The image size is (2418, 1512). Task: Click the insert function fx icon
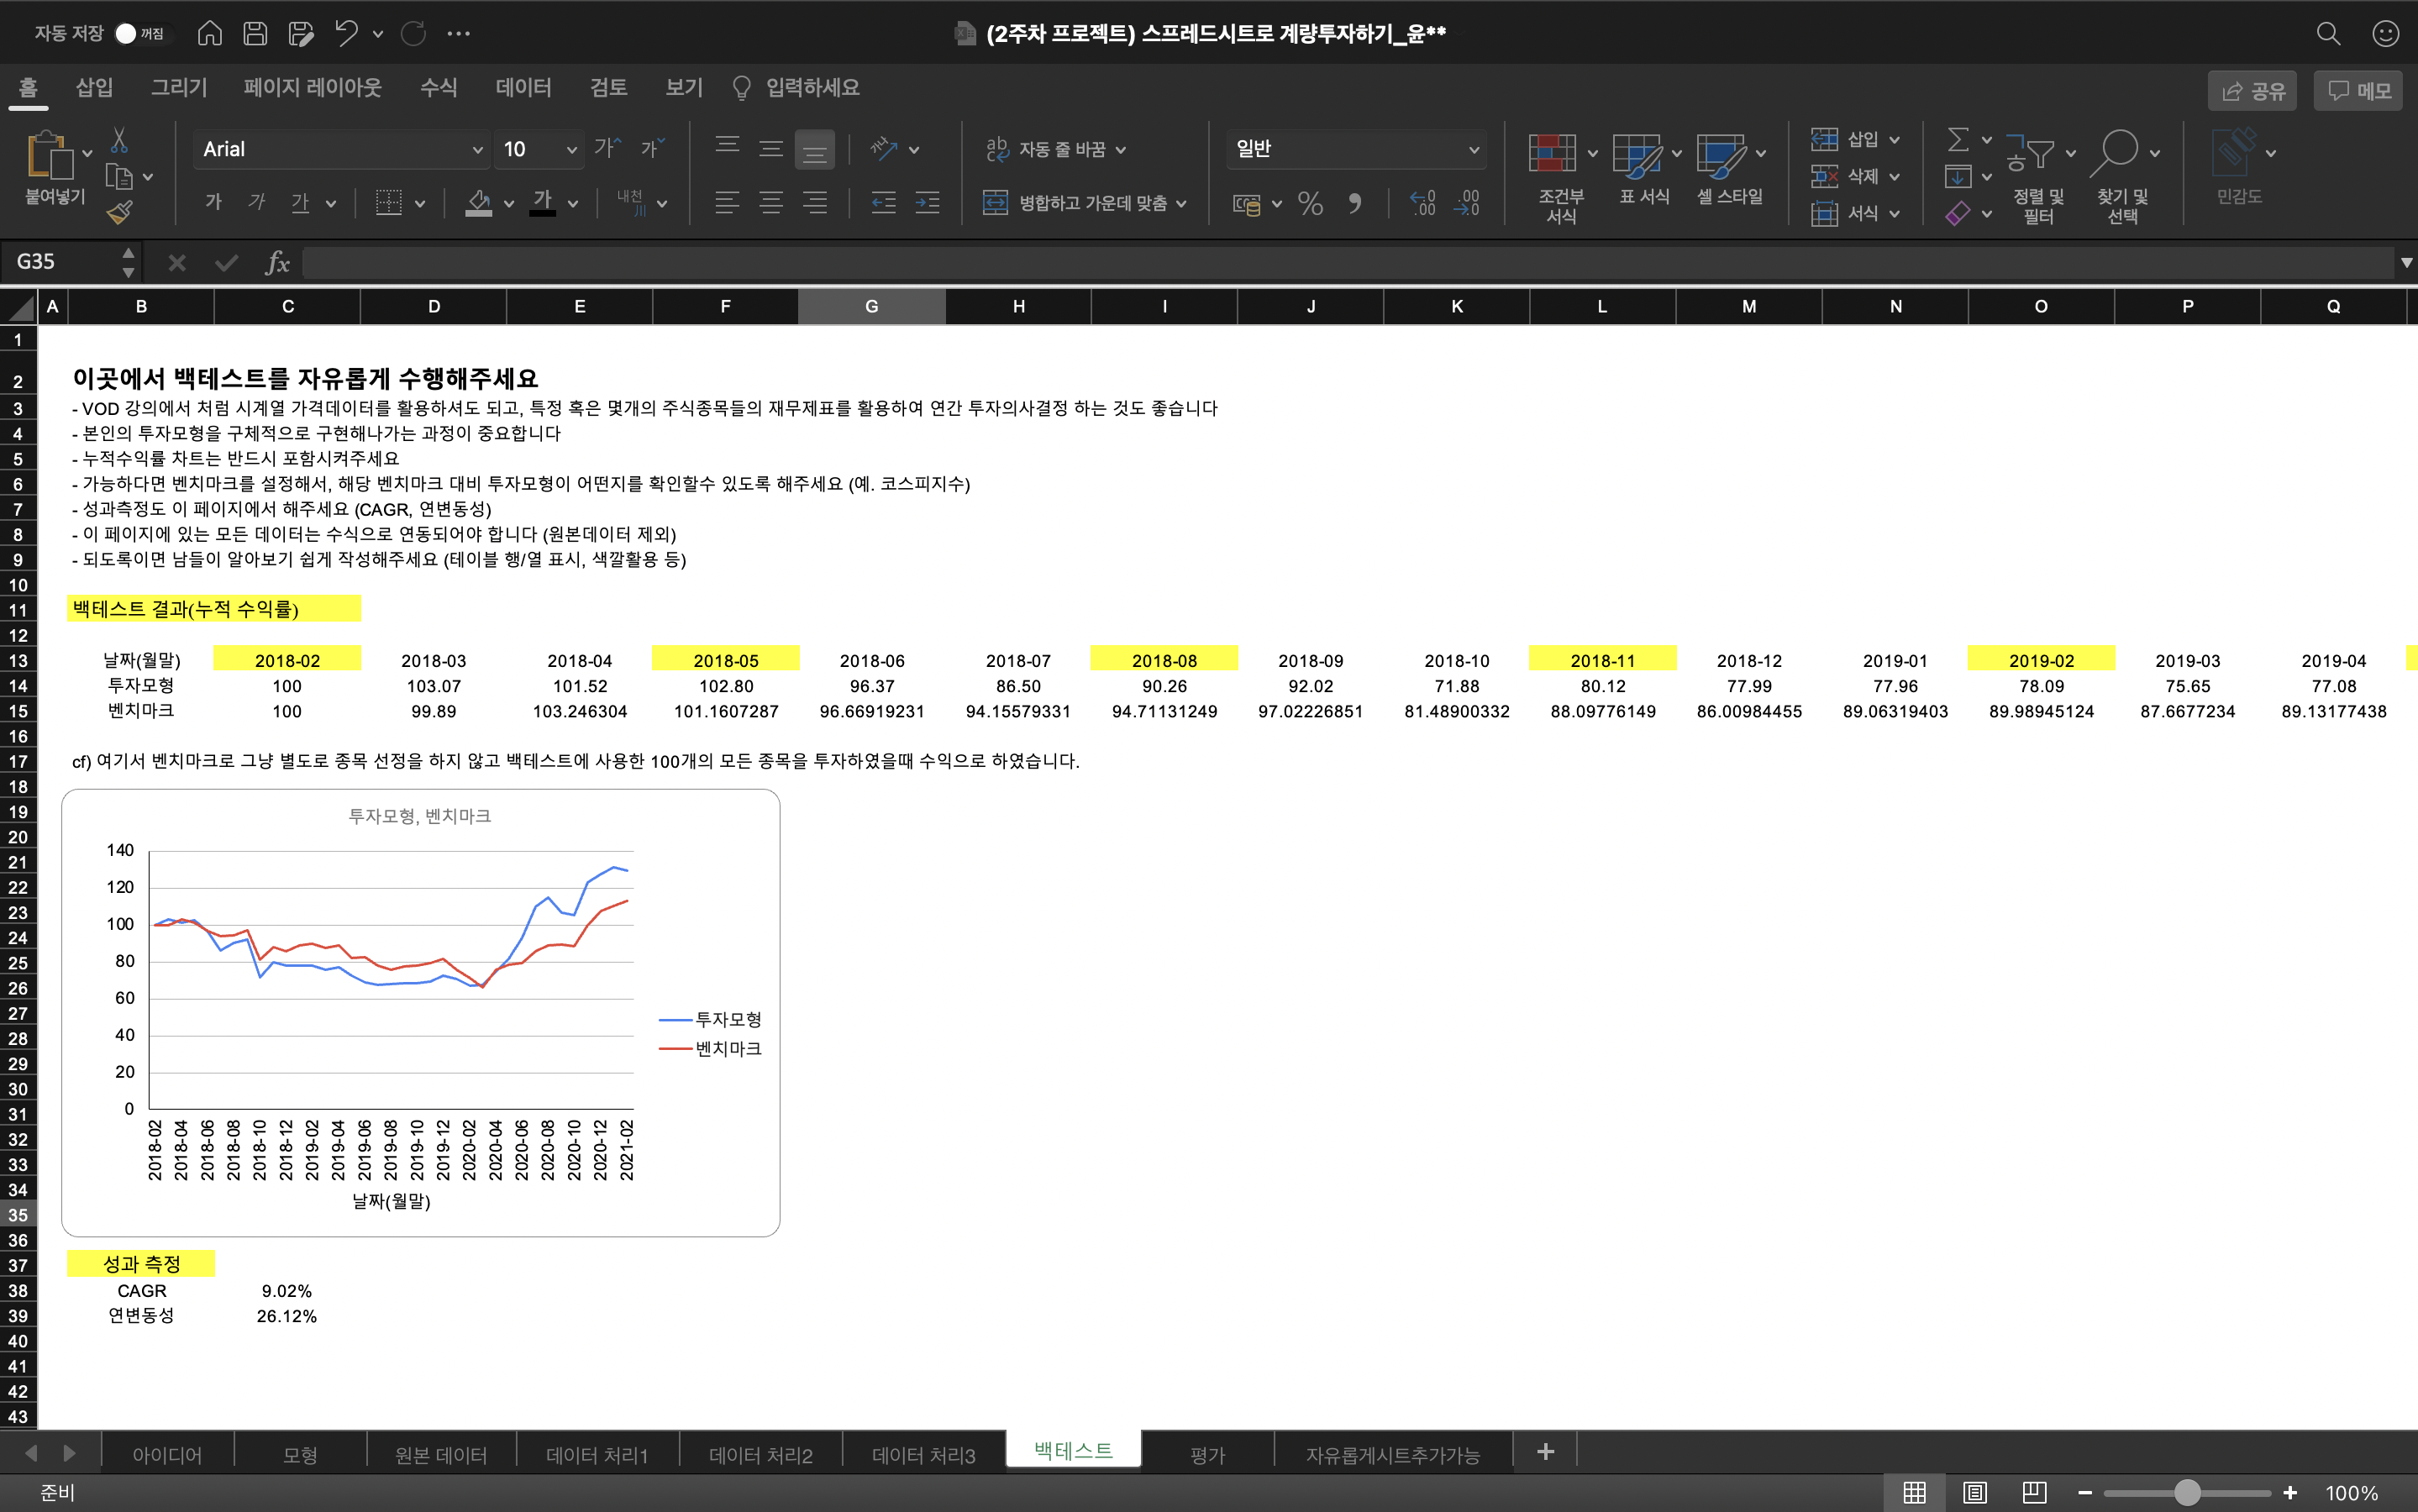tap(277, 263)
